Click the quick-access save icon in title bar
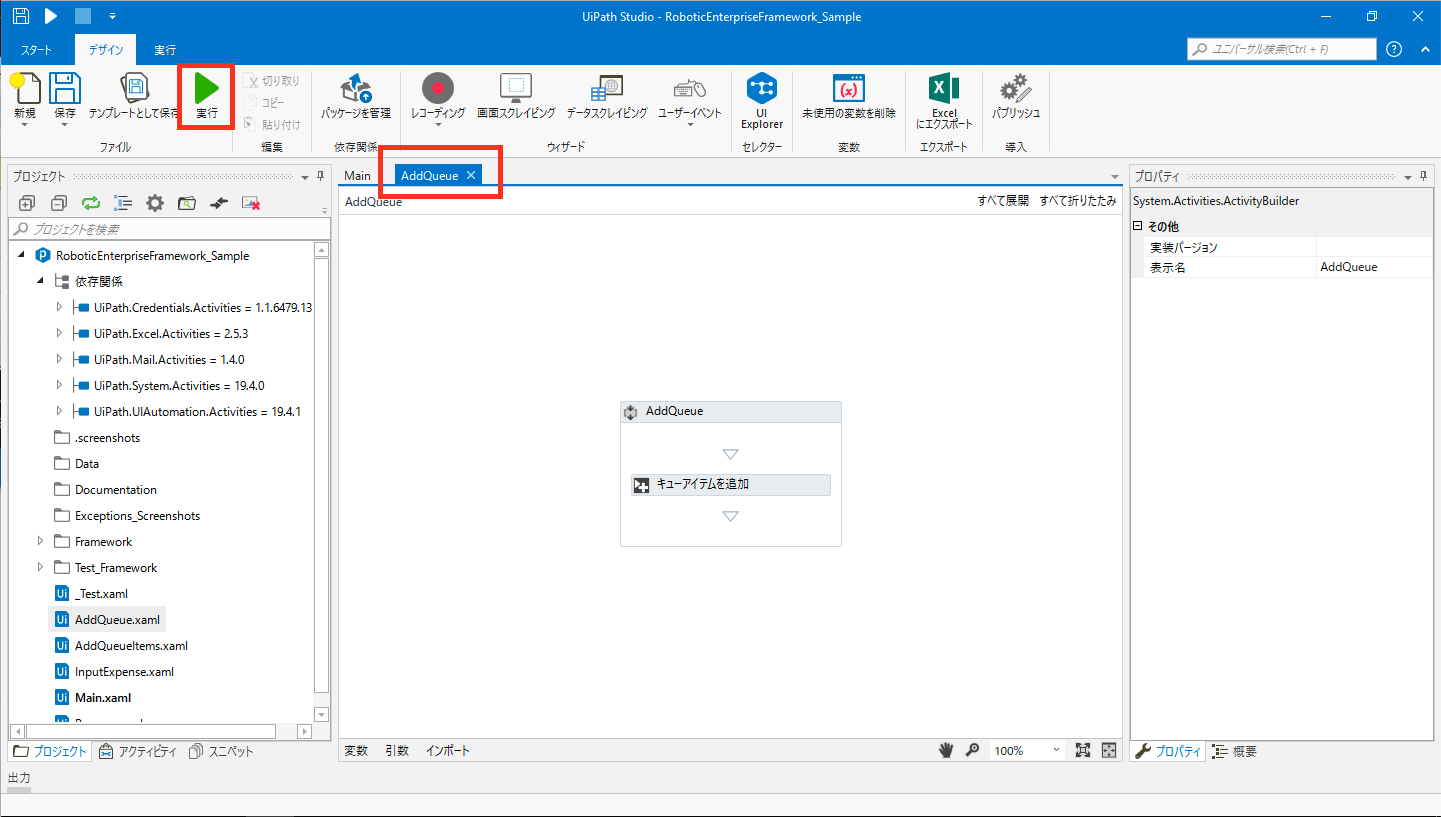Screen dimensions: 1441x817 [20, 16]
